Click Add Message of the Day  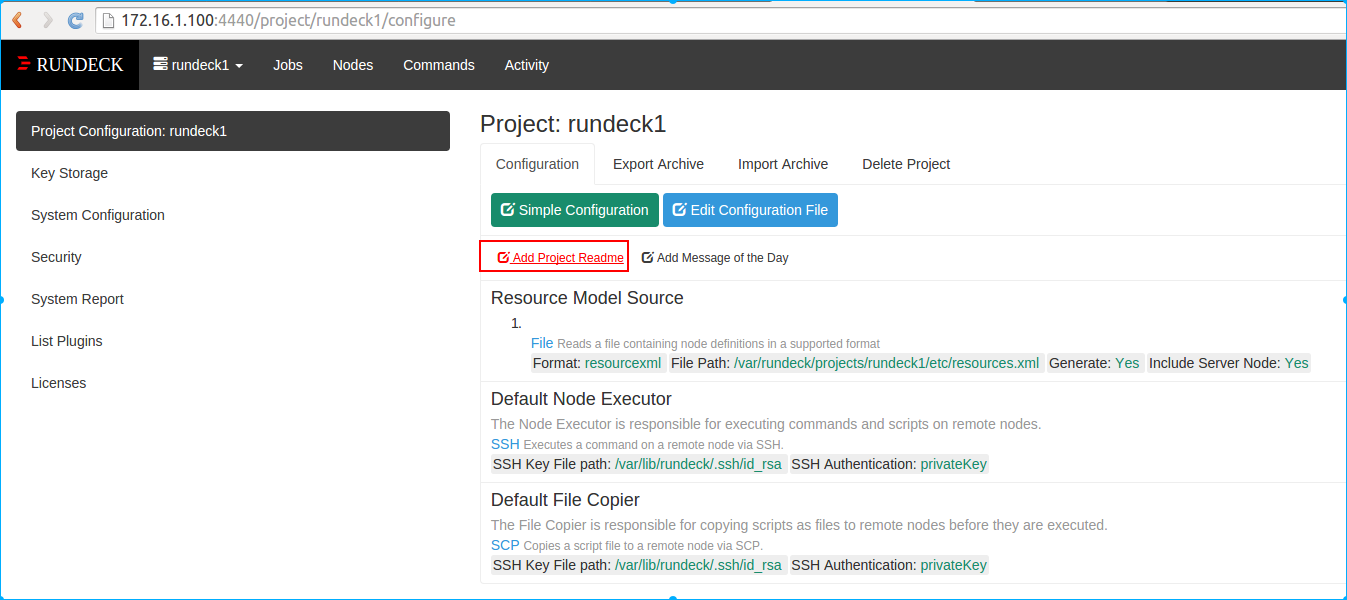(715, 258)
